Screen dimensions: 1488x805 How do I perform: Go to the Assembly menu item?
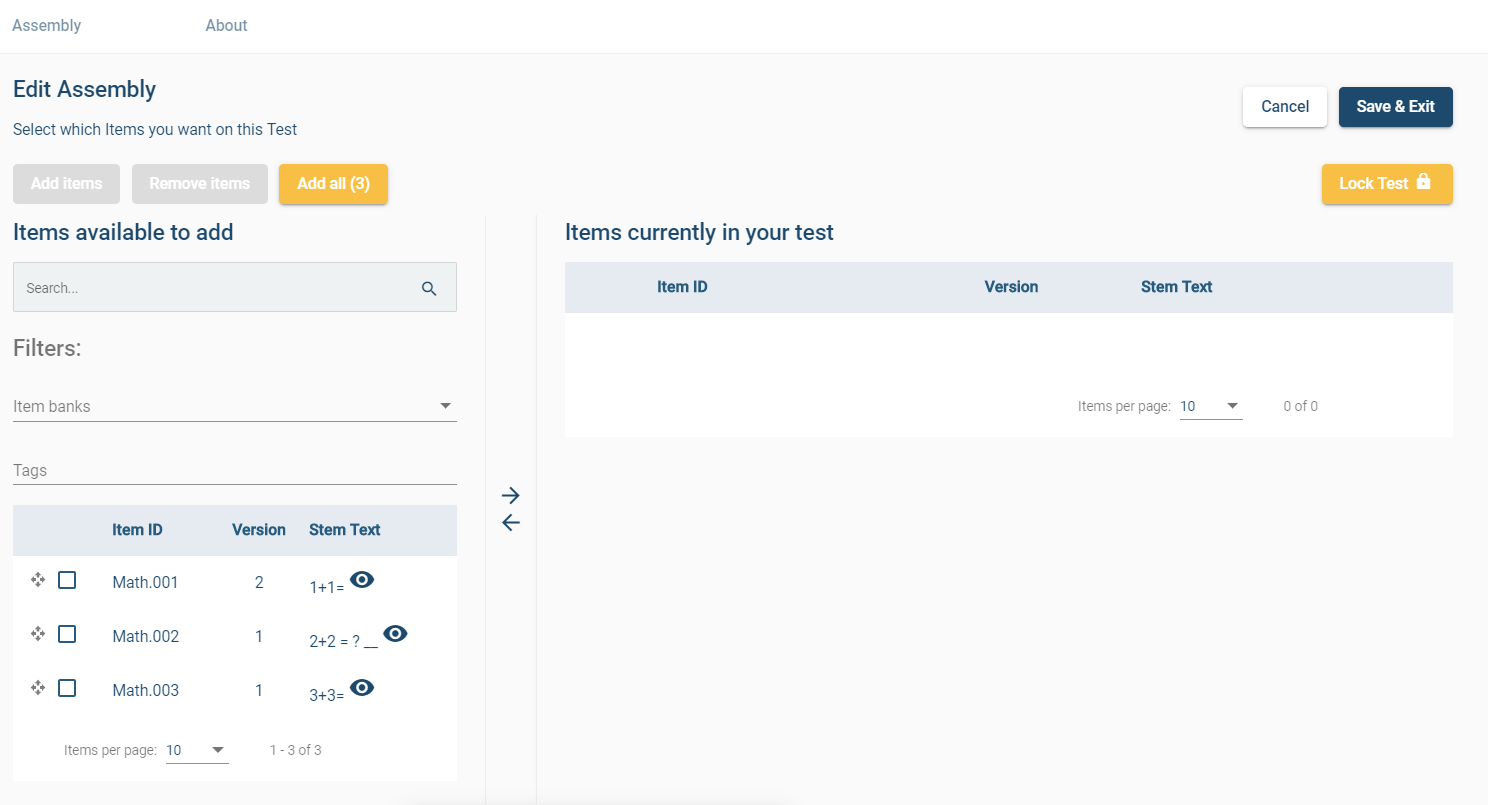coord(46,26)
